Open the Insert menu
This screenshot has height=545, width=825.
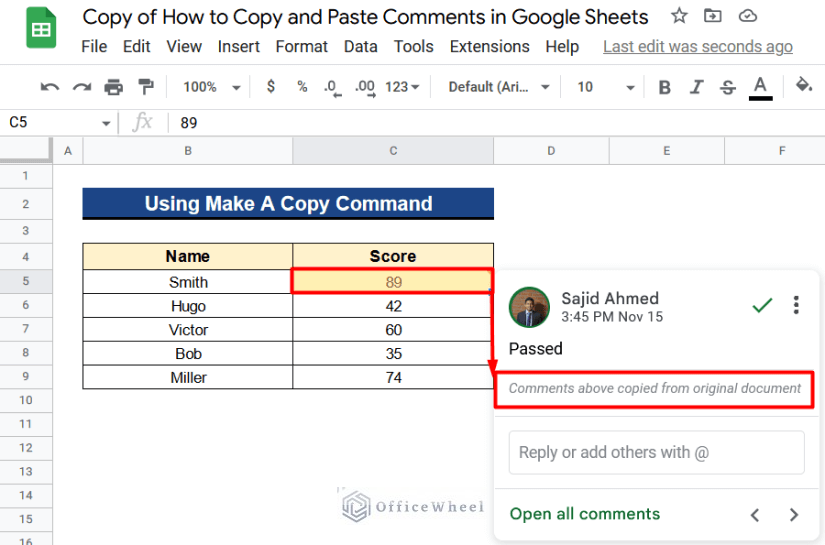point(239,46)
